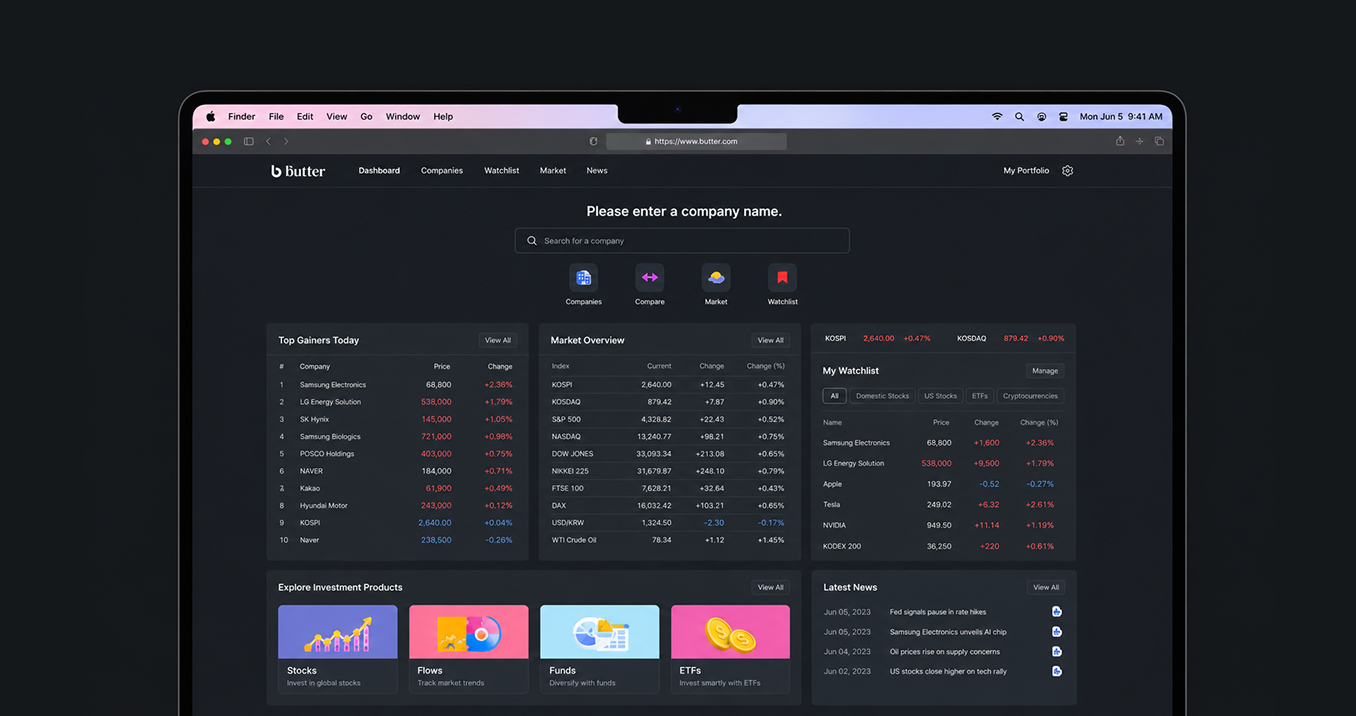Go to the Companies nav item
Image resolution: width=1356 pixels, height=716 pixels.
point(442,171)
